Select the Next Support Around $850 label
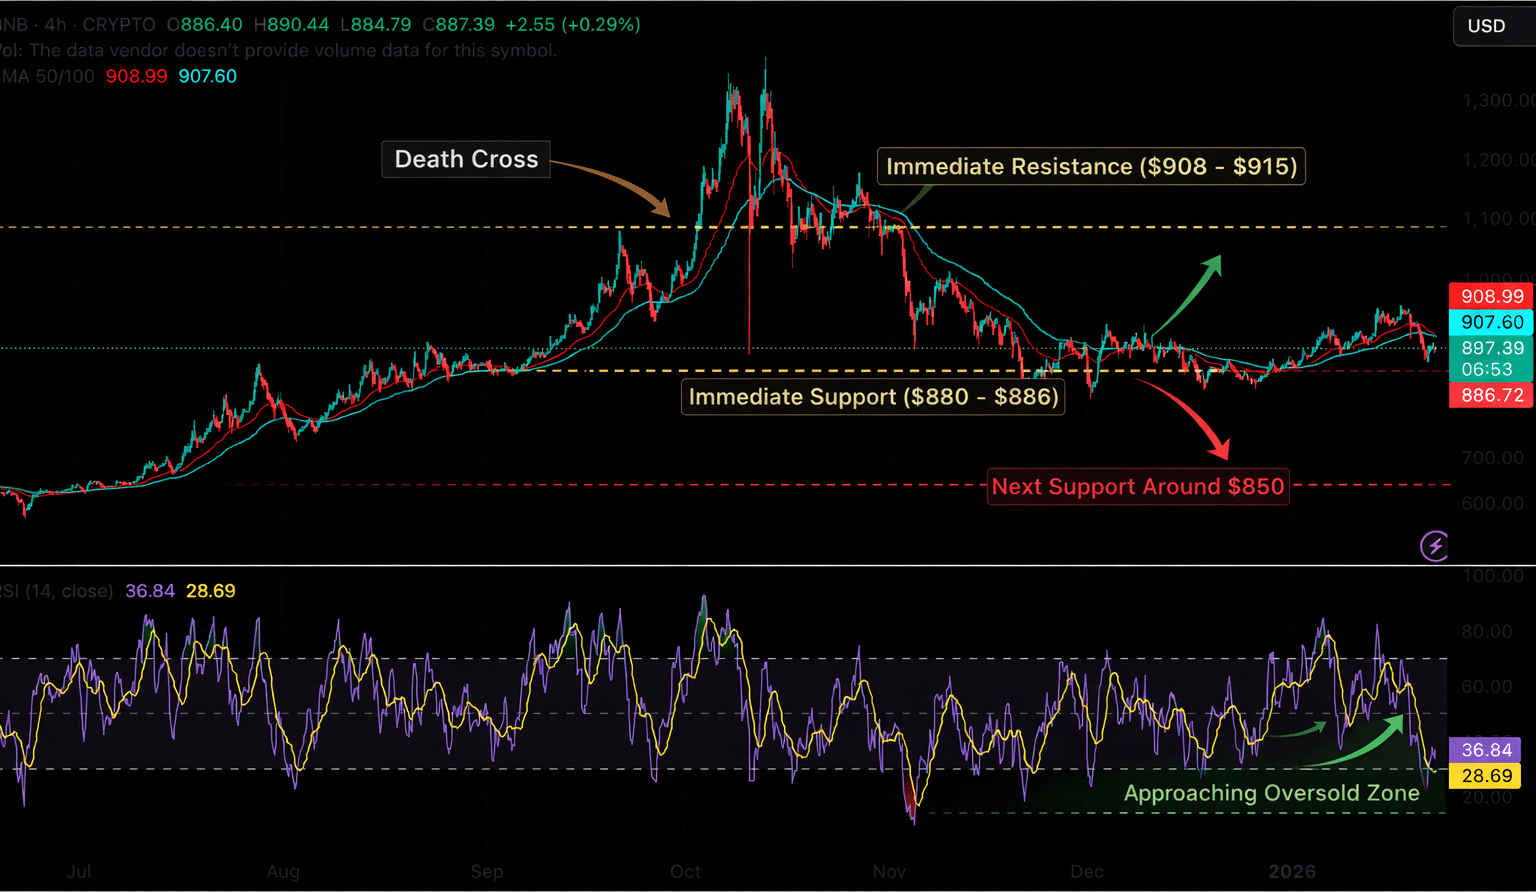Image resolution: width=1536 pixels, height=893 pixels. click(x=1137, y=487)
